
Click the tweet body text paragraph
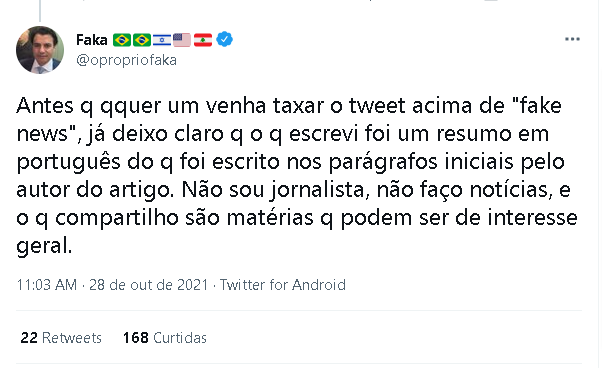[x=297, y=176]
